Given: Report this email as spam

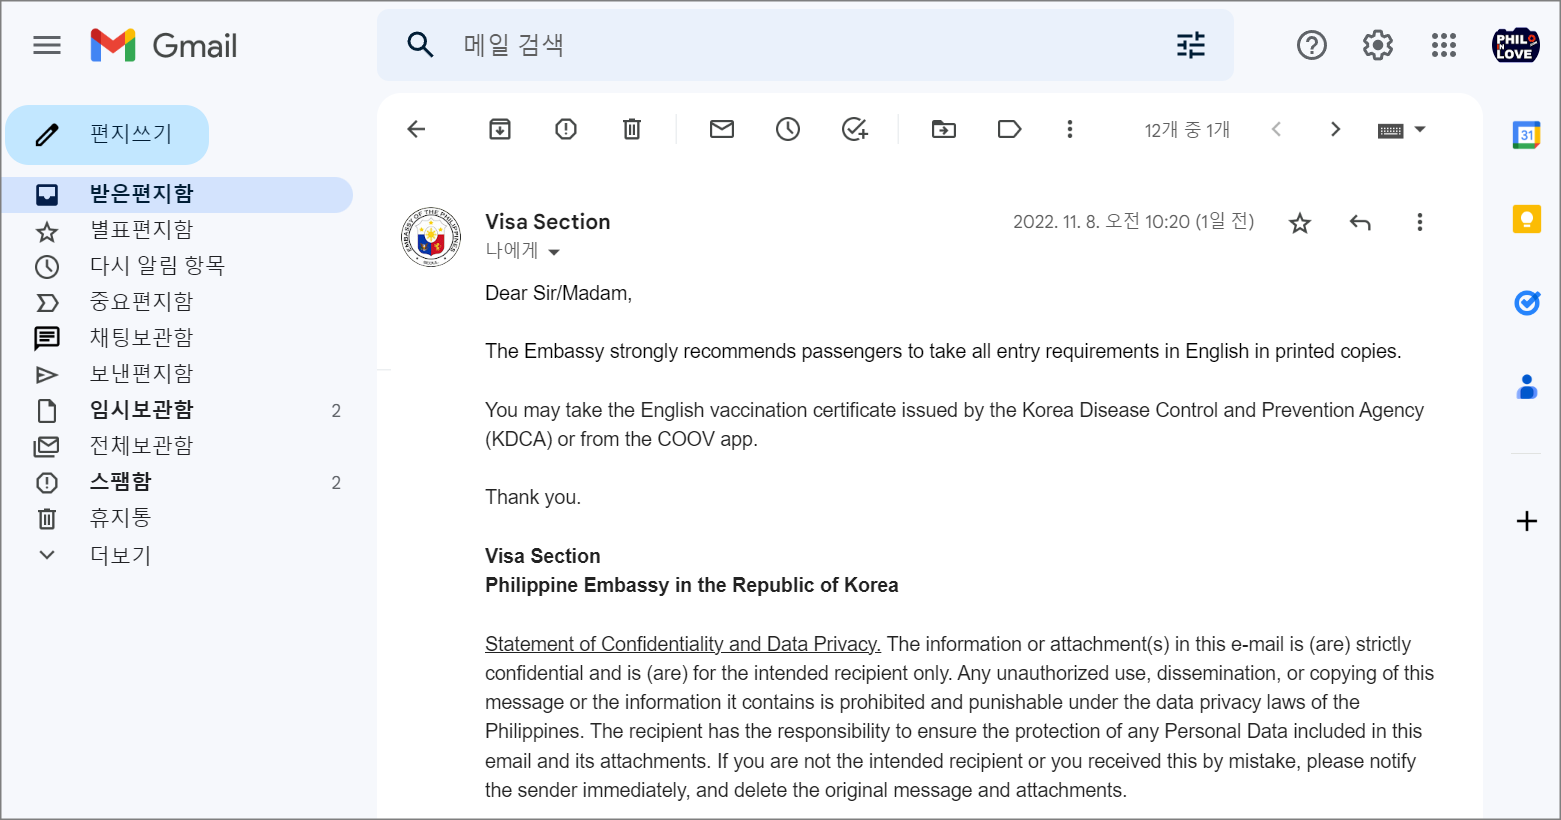Looking at the screenshot, I should (566, 129).
